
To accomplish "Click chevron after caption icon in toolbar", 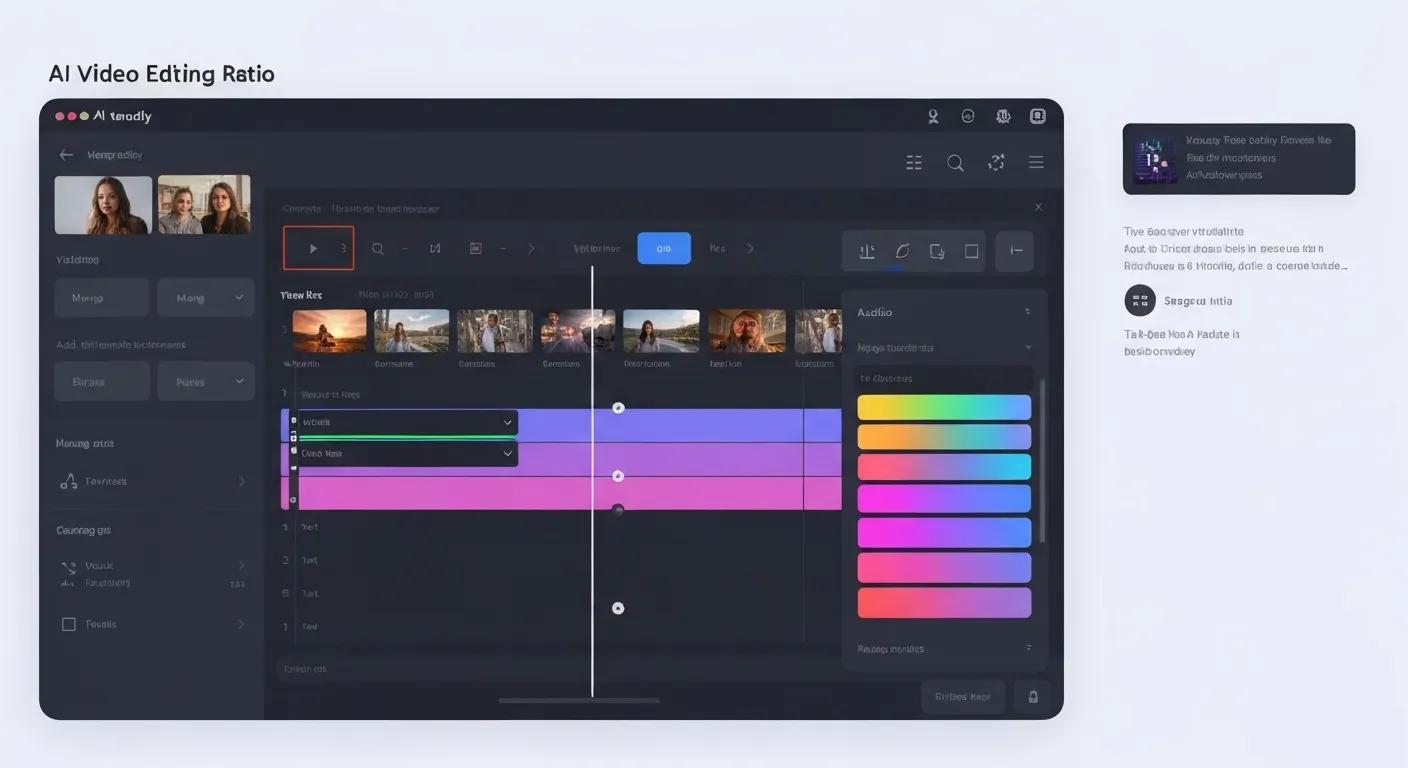I will [x=531, y=249].
